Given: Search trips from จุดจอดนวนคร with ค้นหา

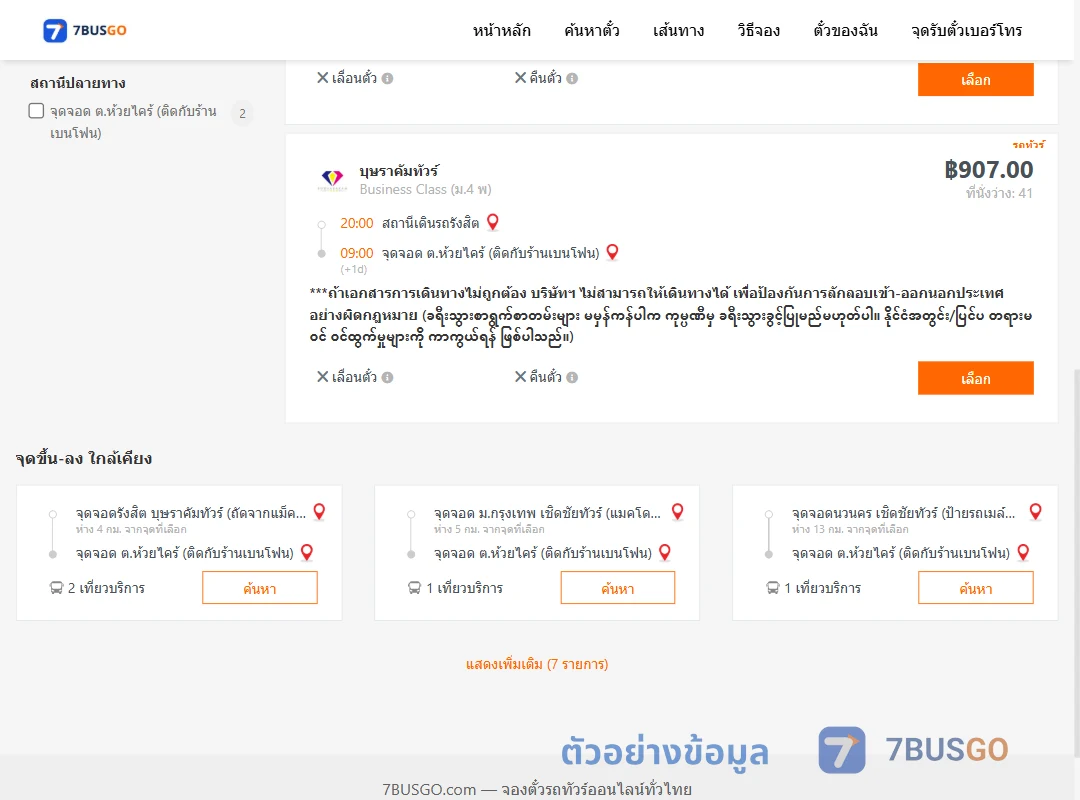Looking at the screenshot, I should [x=975, y=588].
